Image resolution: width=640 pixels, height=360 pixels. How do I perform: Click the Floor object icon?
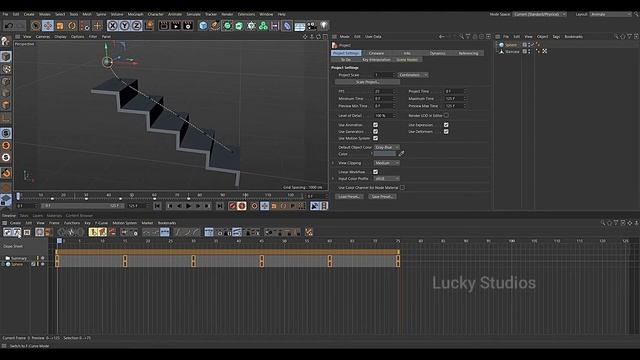[300, 26]
